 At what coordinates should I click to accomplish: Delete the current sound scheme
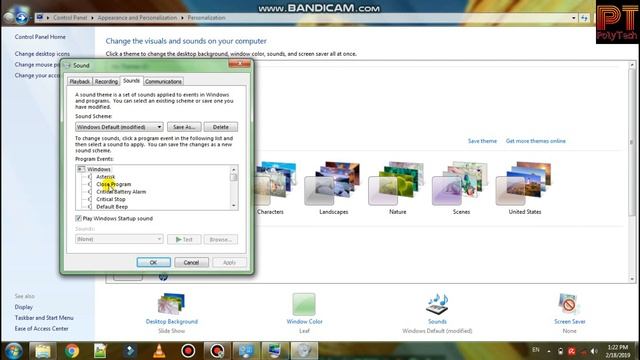pyautogui.click(x=220, y=127)
